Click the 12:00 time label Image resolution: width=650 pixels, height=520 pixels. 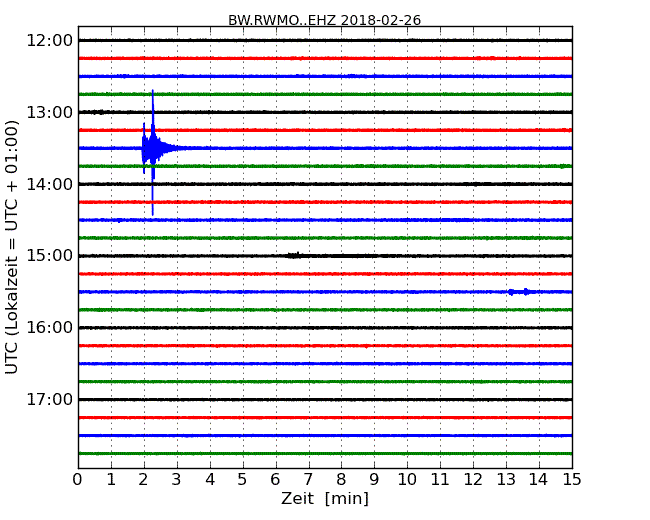[x=50, y=41]
